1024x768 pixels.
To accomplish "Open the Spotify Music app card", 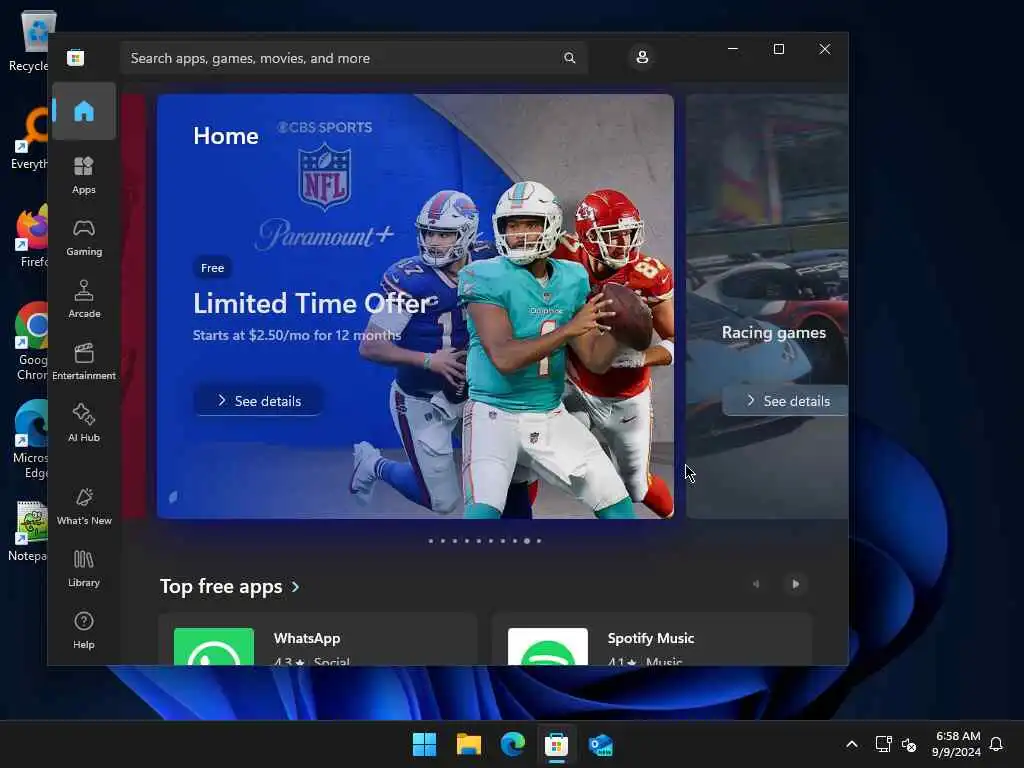I will click(652, 640).
